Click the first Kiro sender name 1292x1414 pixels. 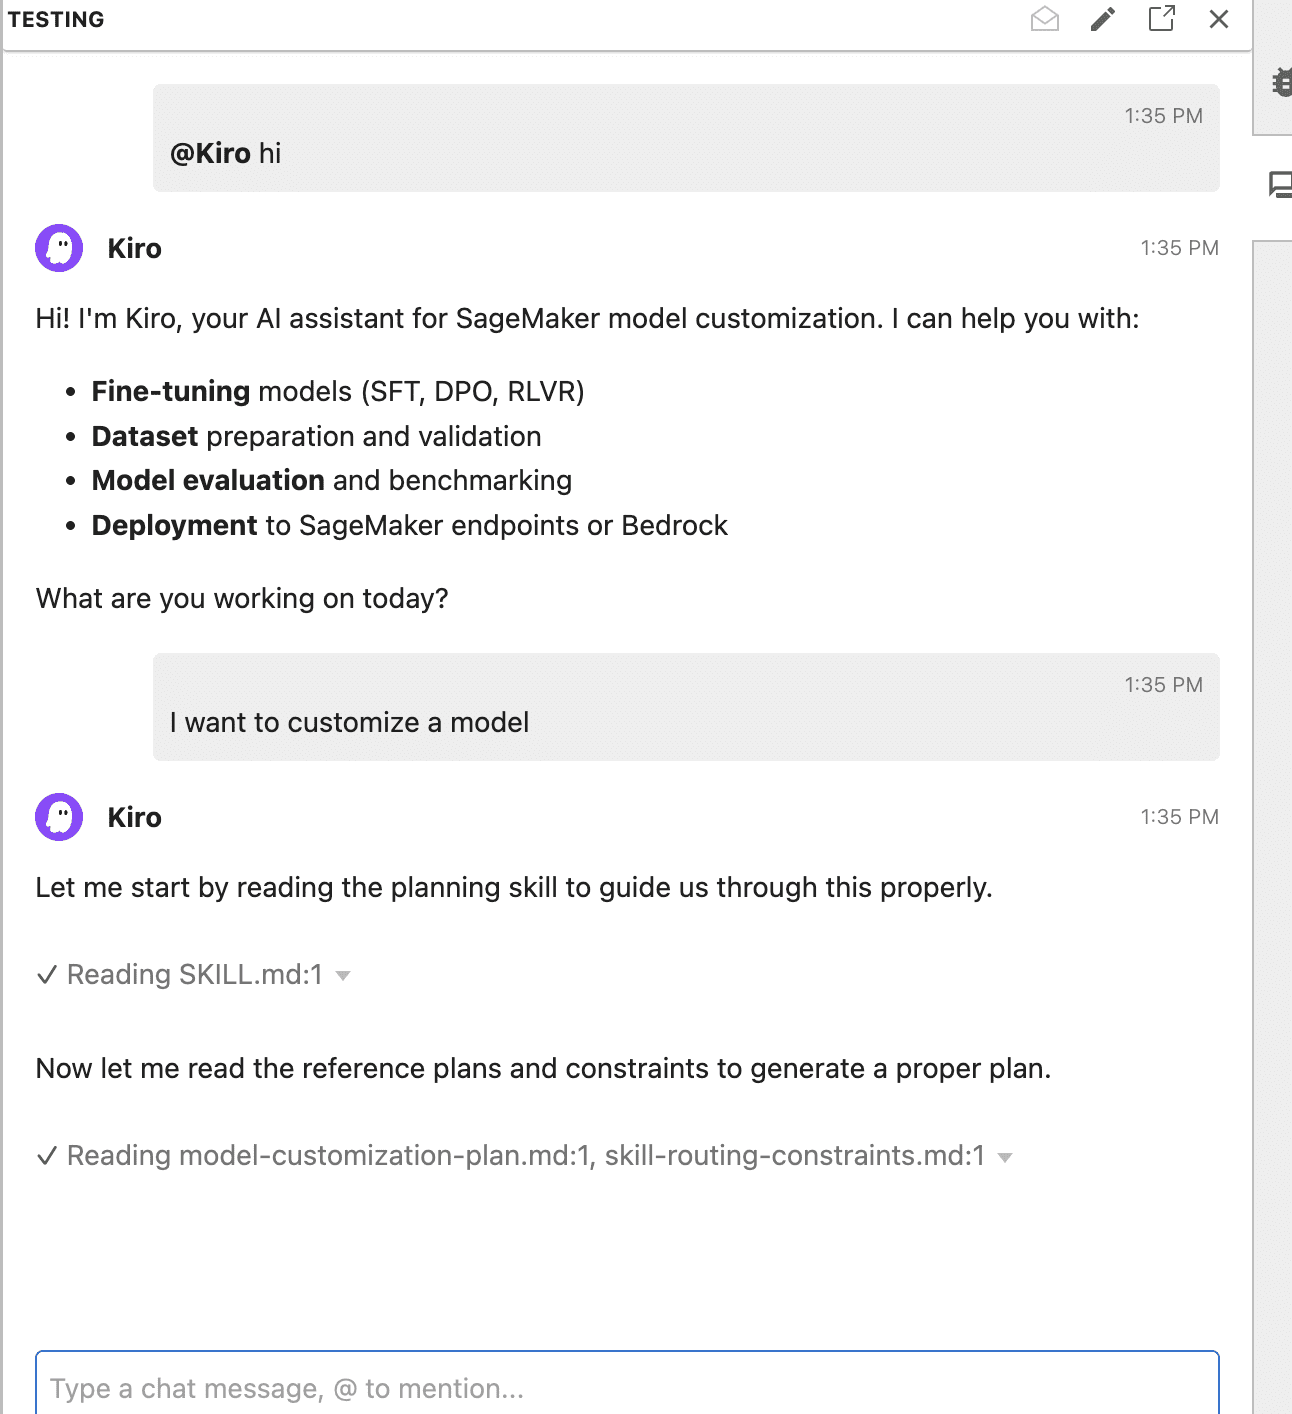pos(134,248)
